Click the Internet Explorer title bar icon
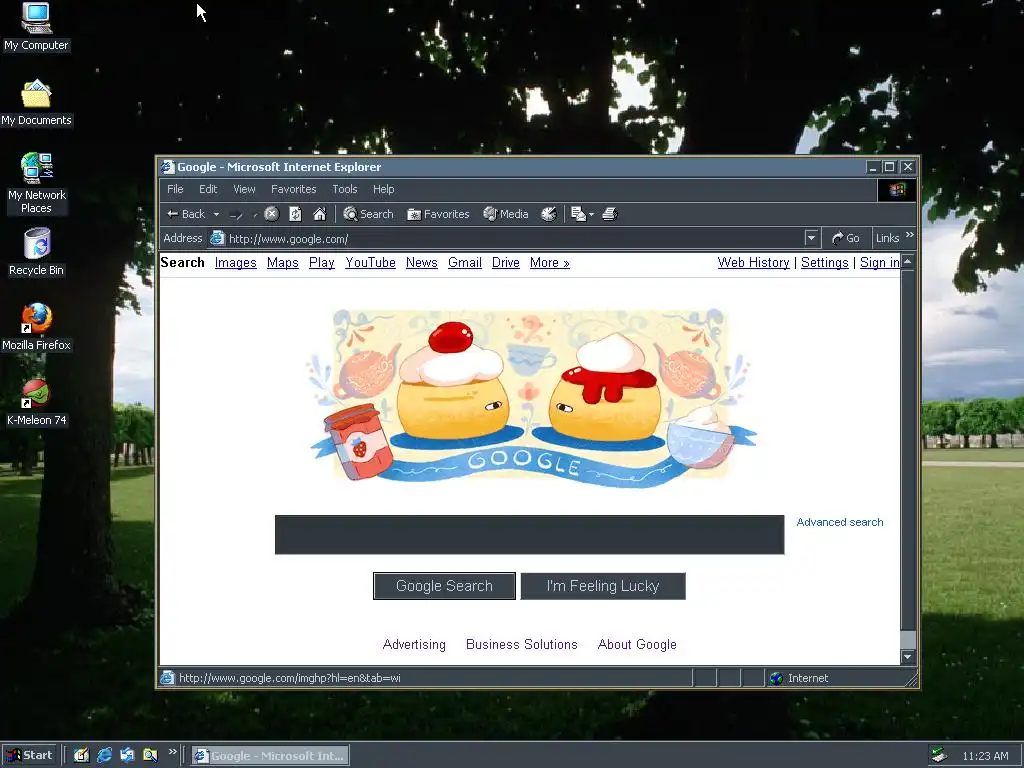This screenshot has height=768, width=1024. [x=168, y=167]
